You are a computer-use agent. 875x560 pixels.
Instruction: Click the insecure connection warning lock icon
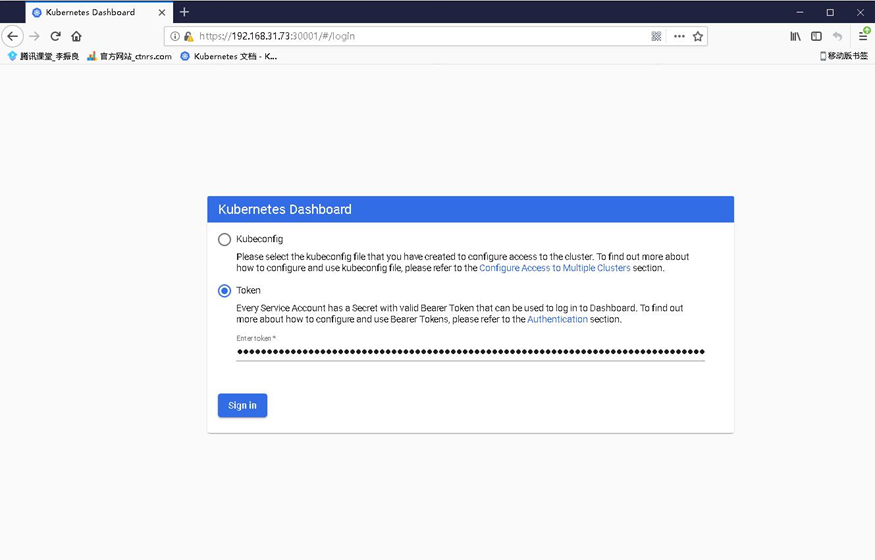pos(189,36)
